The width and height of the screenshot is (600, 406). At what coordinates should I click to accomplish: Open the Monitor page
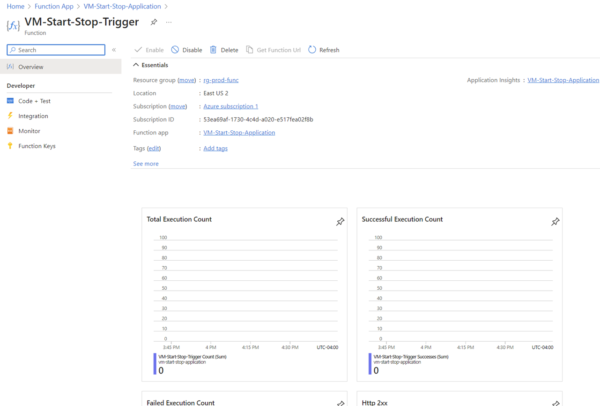29,131
